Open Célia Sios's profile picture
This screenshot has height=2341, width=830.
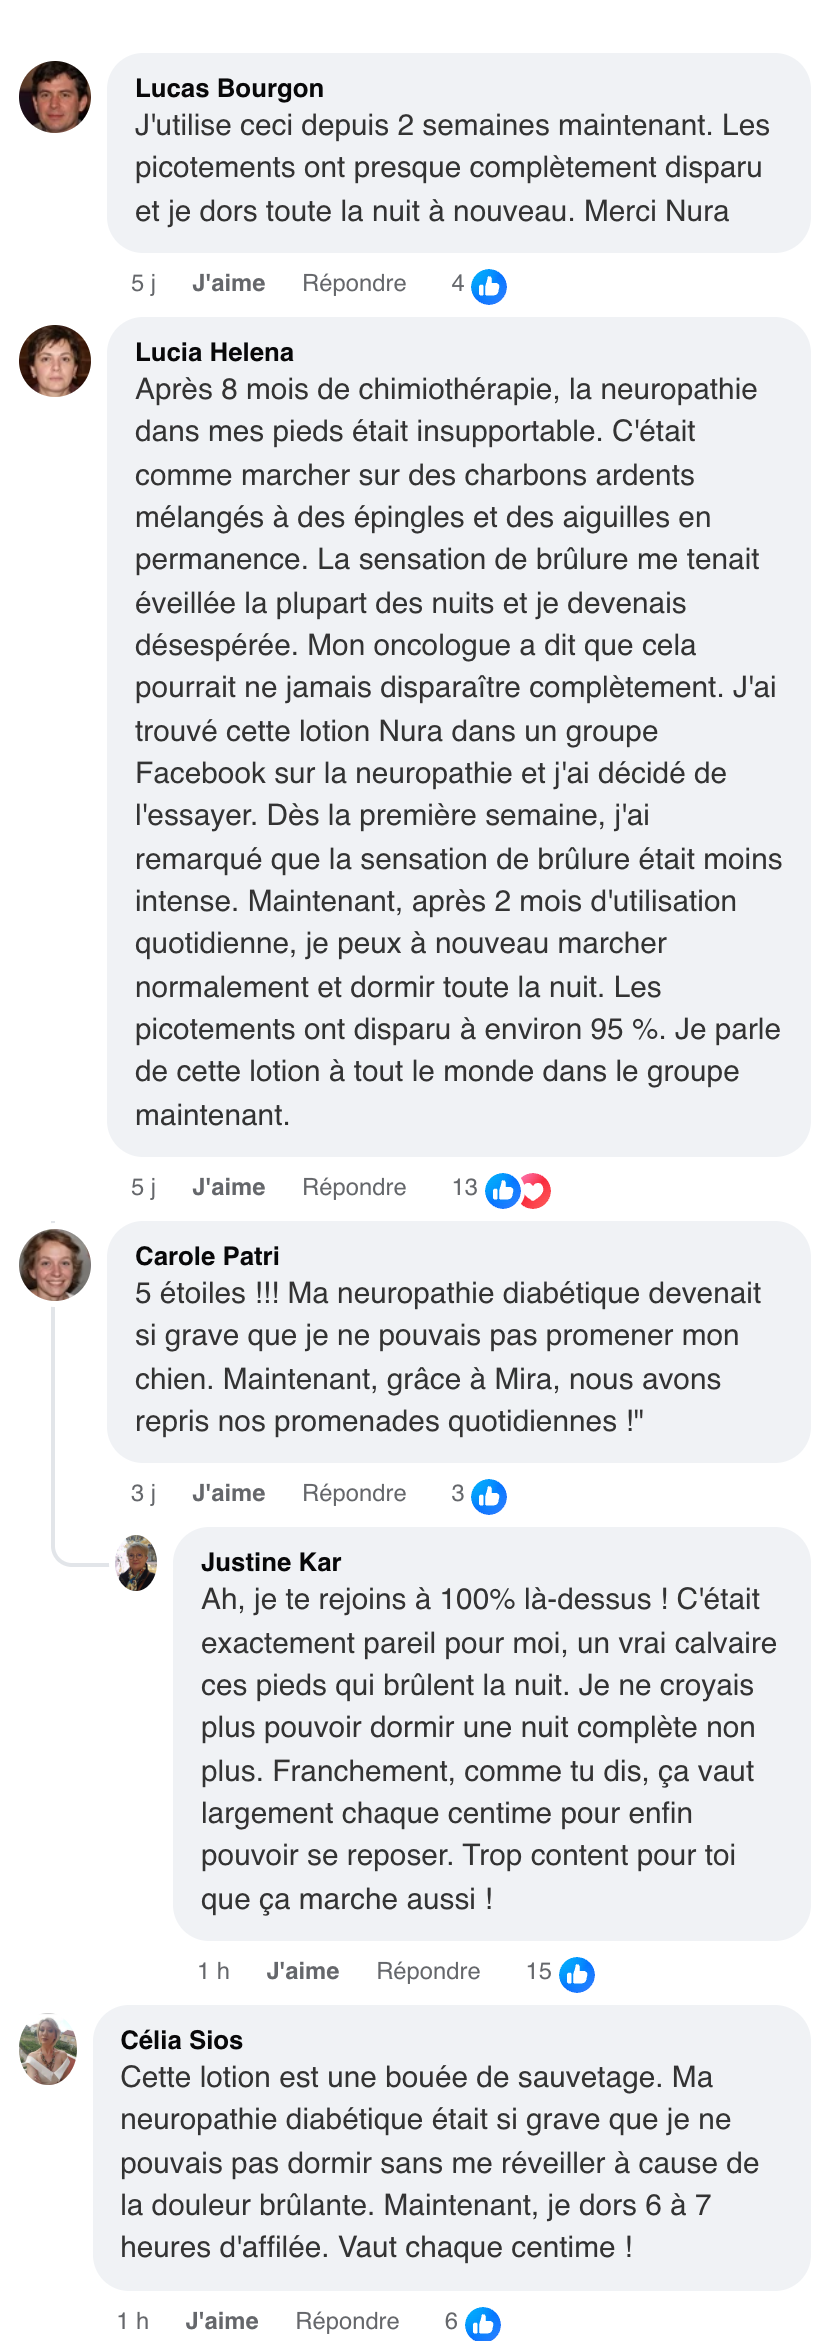(x=48, y=2050)
